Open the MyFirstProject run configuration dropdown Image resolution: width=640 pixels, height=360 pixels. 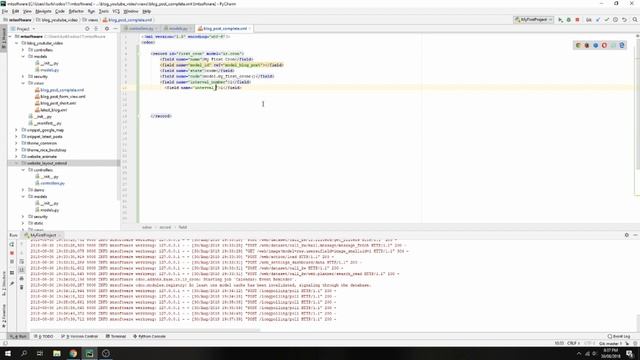(533, 20)
